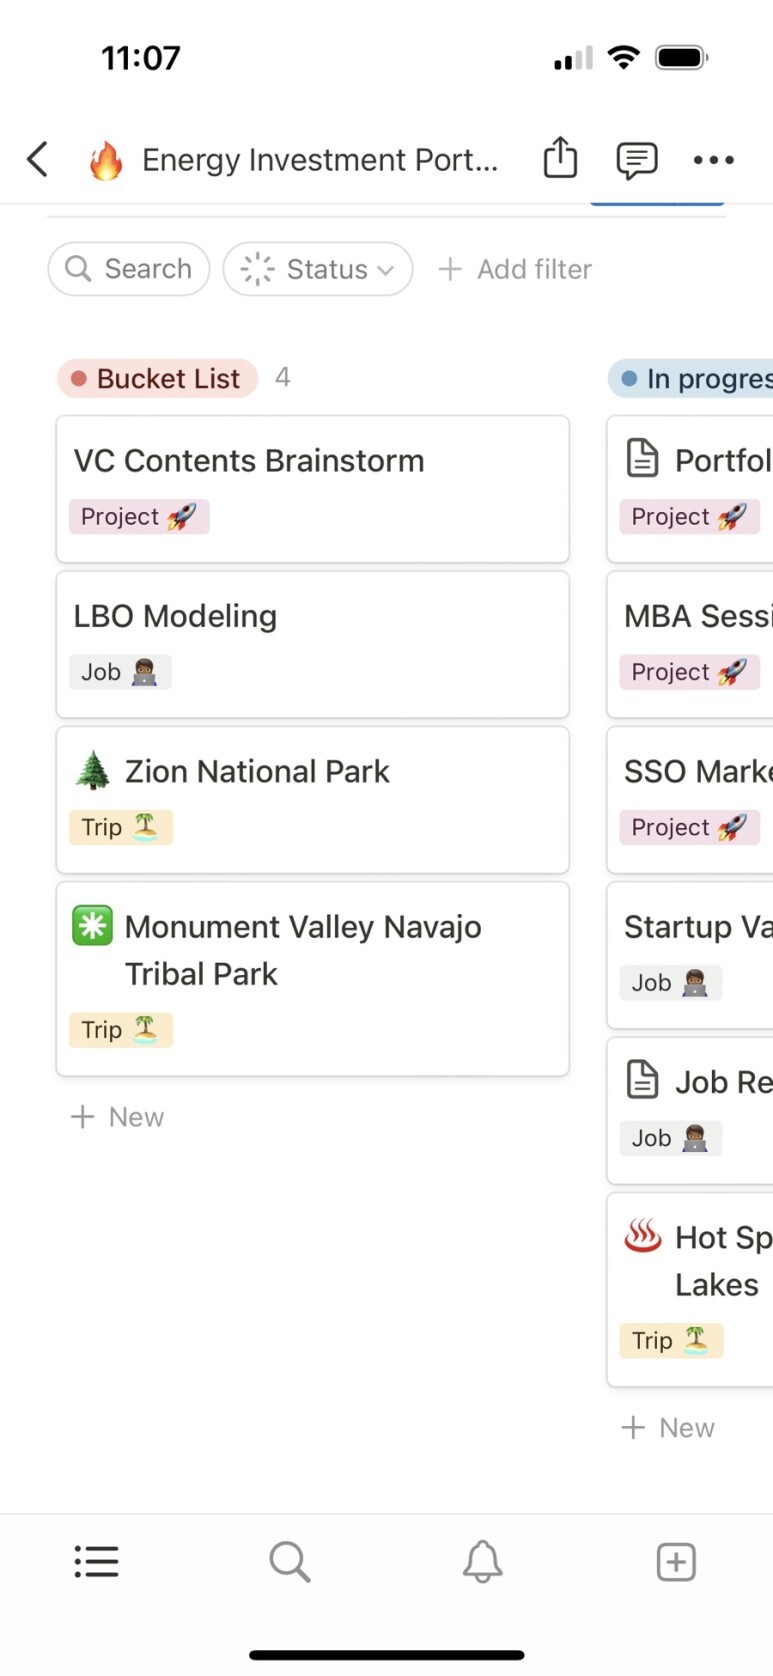Tap the back arrow in the header
This screenshot has width=773, height=1676.
pyautogui.click(x=38, y=159)
